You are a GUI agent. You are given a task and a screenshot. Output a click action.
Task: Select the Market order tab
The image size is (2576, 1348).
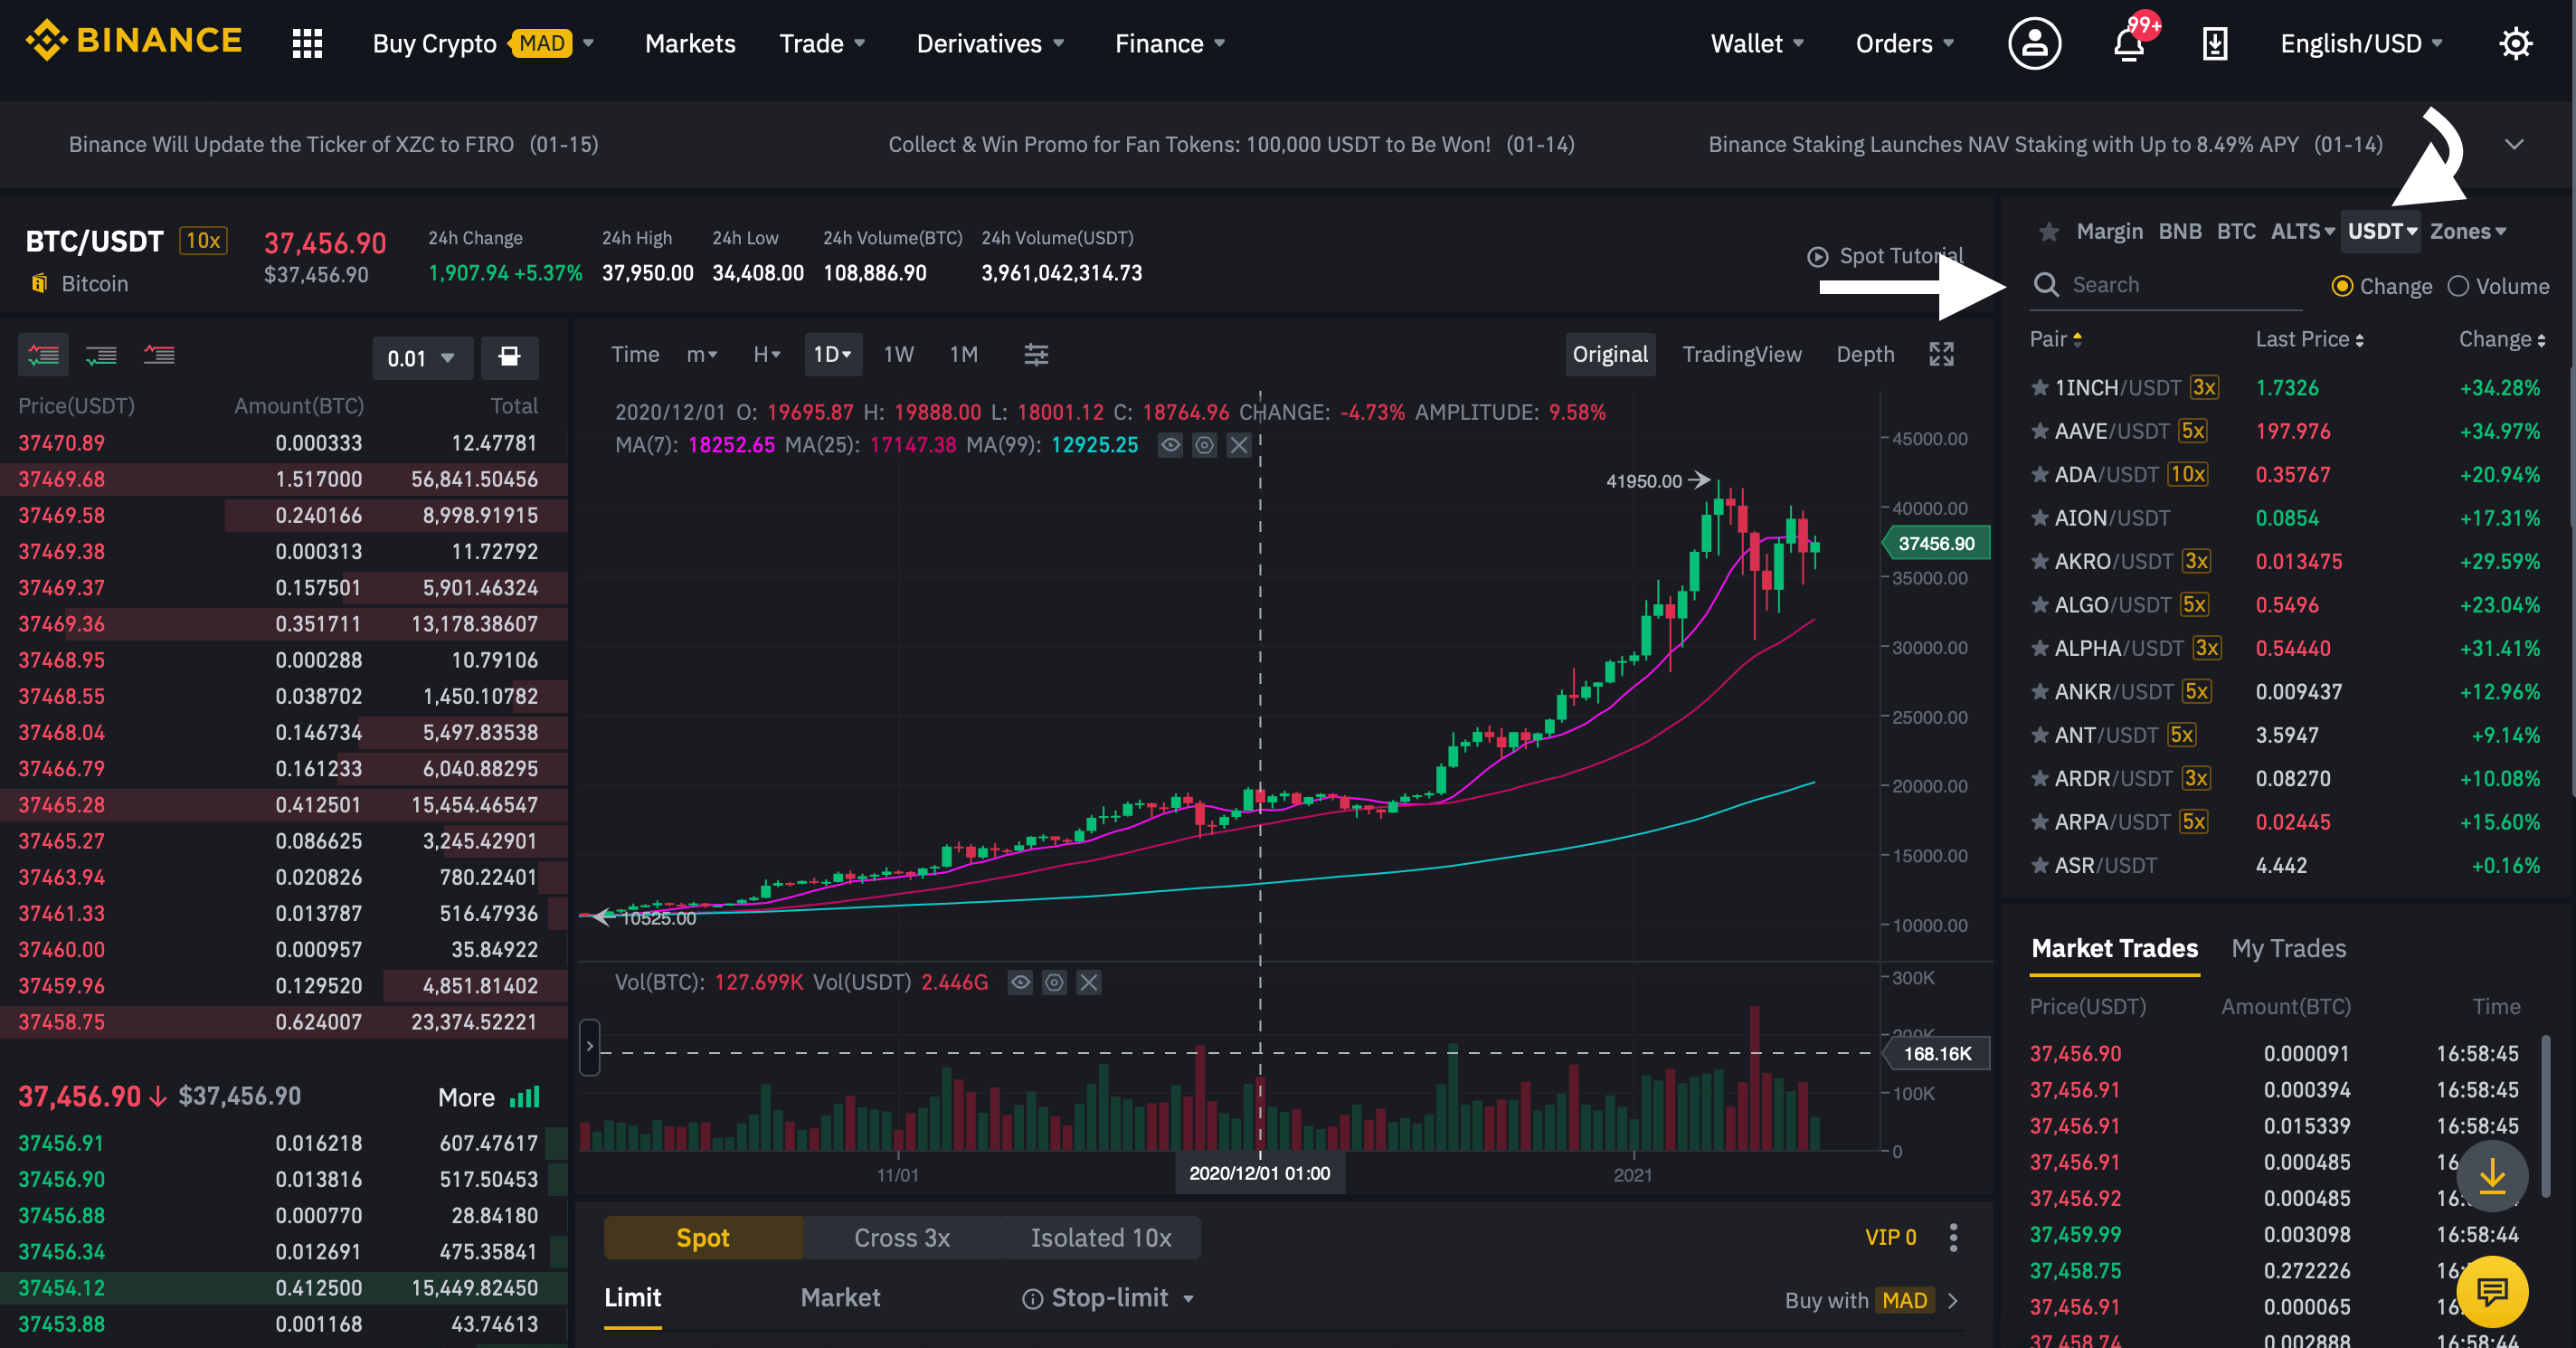pyautogui.click(x=840, y=1298)
